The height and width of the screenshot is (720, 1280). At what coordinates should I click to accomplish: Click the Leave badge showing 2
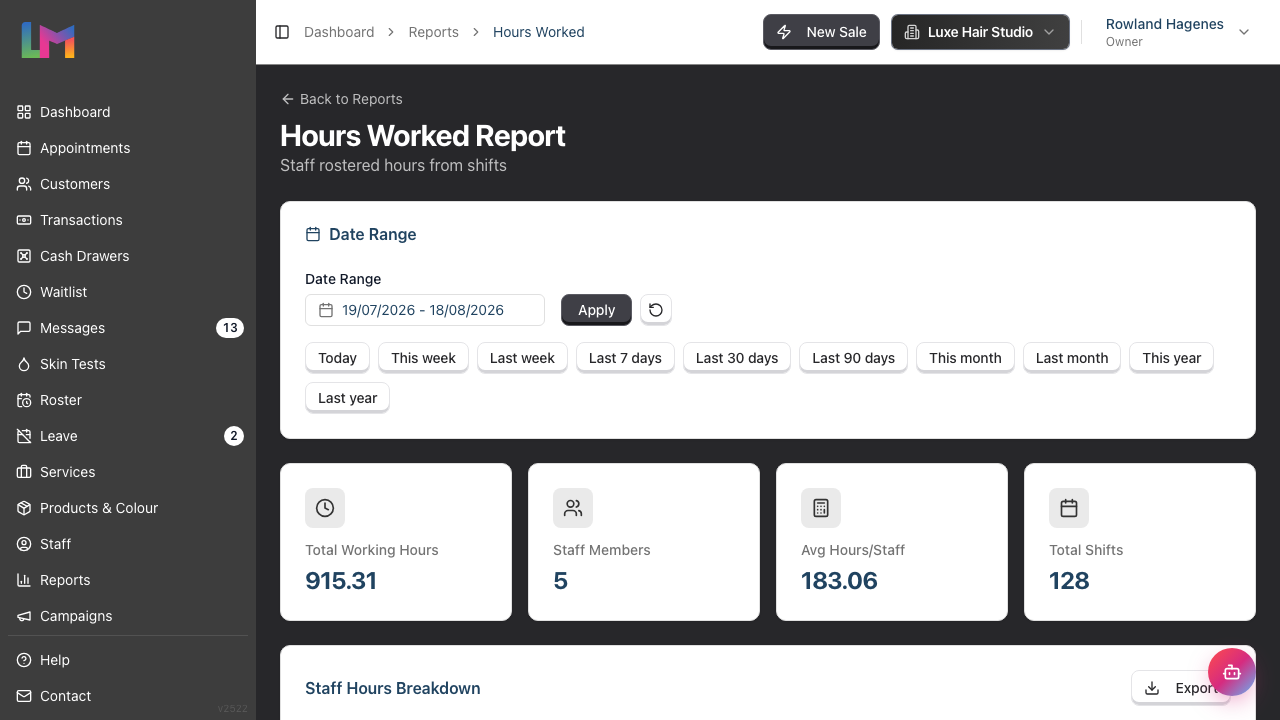233,436
